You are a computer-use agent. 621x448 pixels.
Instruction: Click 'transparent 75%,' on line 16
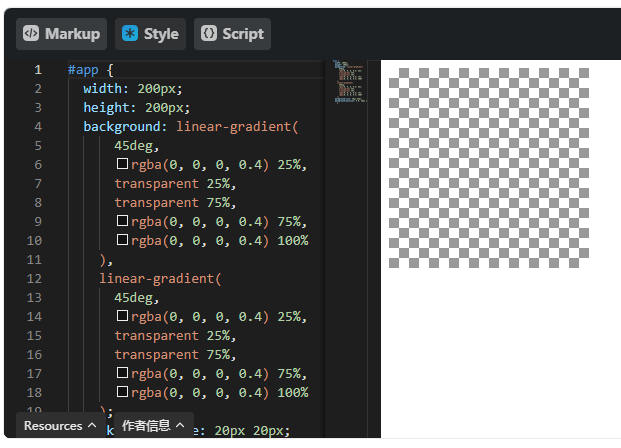point(175,355)
